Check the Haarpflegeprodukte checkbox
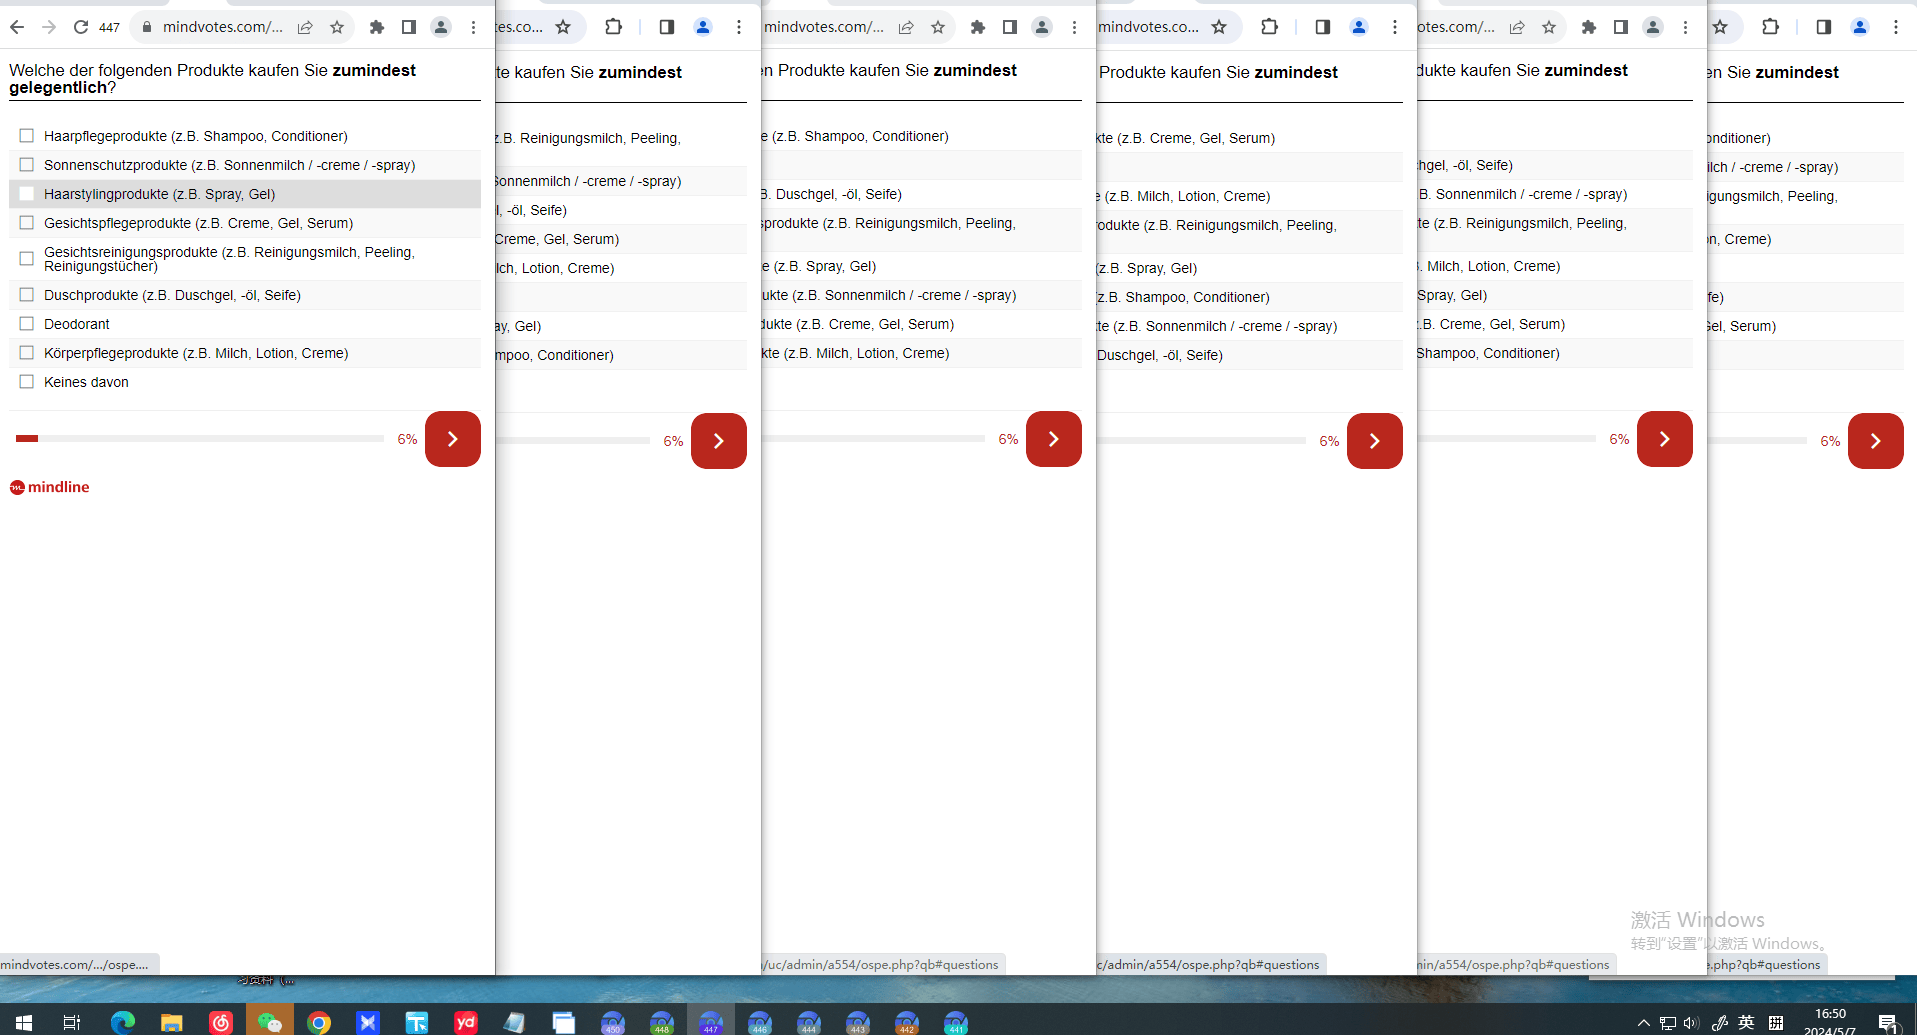The width and height of the screenshot is (1917, 1035). [27, 136]
